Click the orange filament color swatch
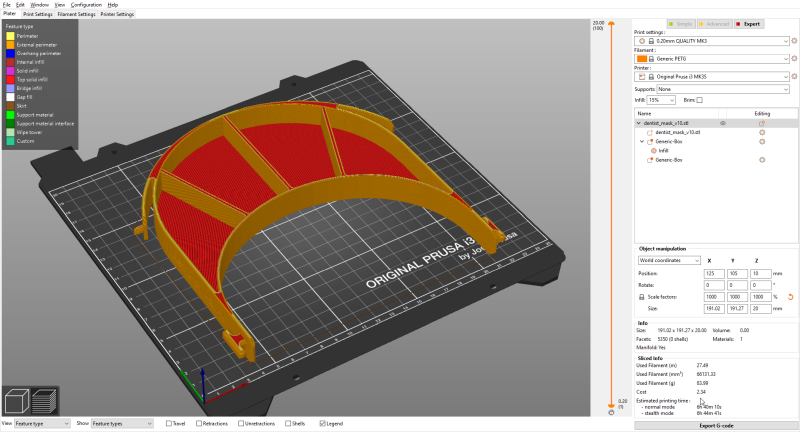 click(x=641, y=59)
